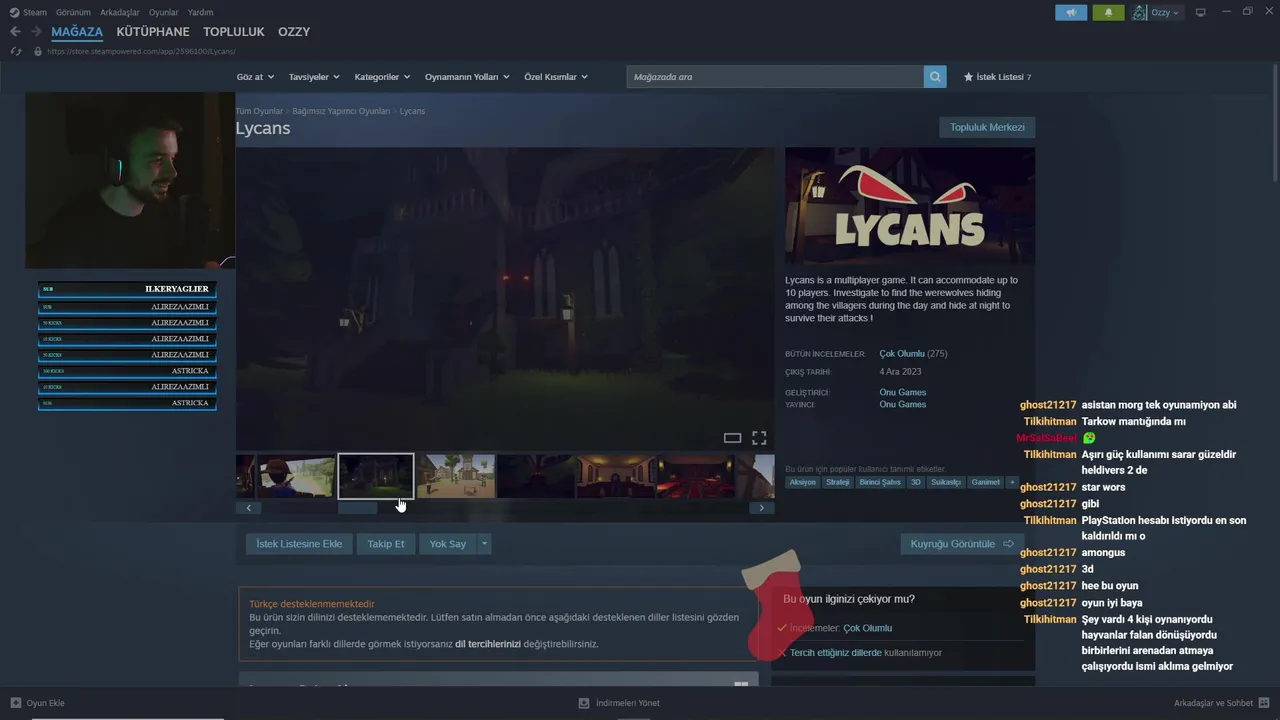
Task: Reload the page with the refresh icon
Action: tap(15, 51)
